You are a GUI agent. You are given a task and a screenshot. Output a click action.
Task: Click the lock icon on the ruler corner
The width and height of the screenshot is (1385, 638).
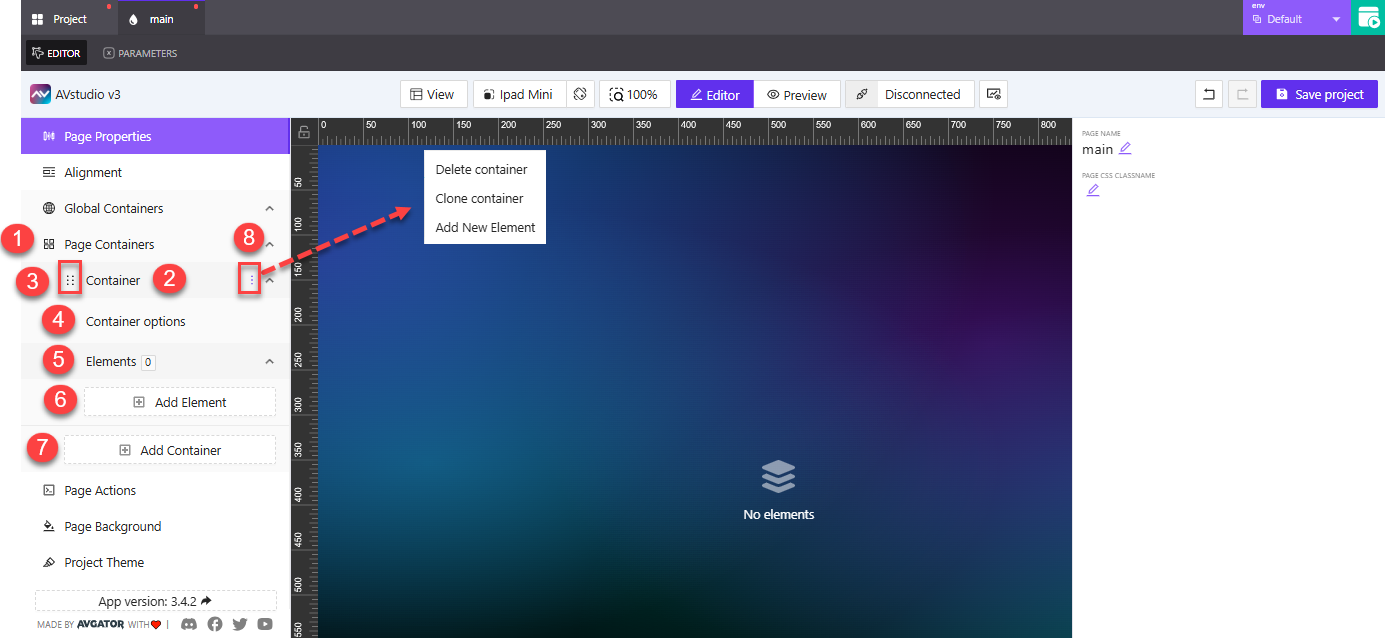click(304, 131)
